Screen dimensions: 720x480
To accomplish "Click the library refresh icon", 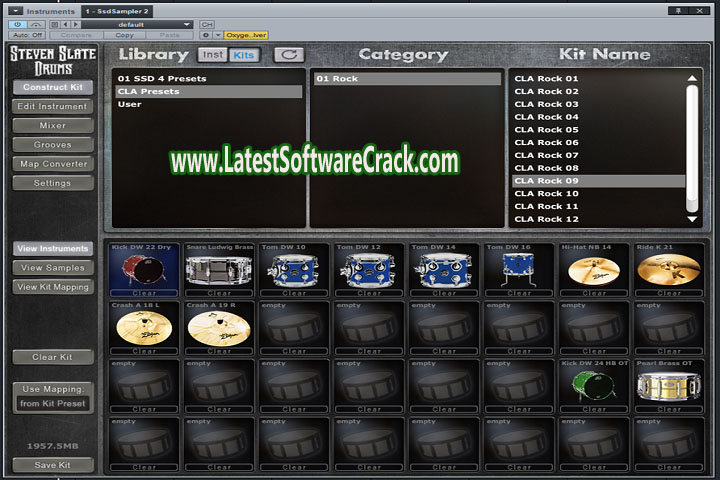I will 289,55.
